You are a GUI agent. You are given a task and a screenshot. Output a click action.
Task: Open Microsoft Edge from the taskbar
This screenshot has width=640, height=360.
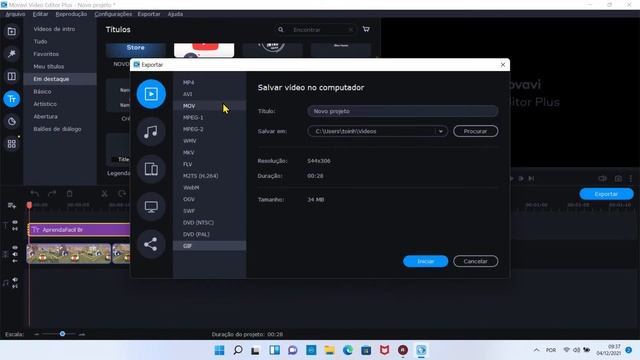click(x=348, y=350)
